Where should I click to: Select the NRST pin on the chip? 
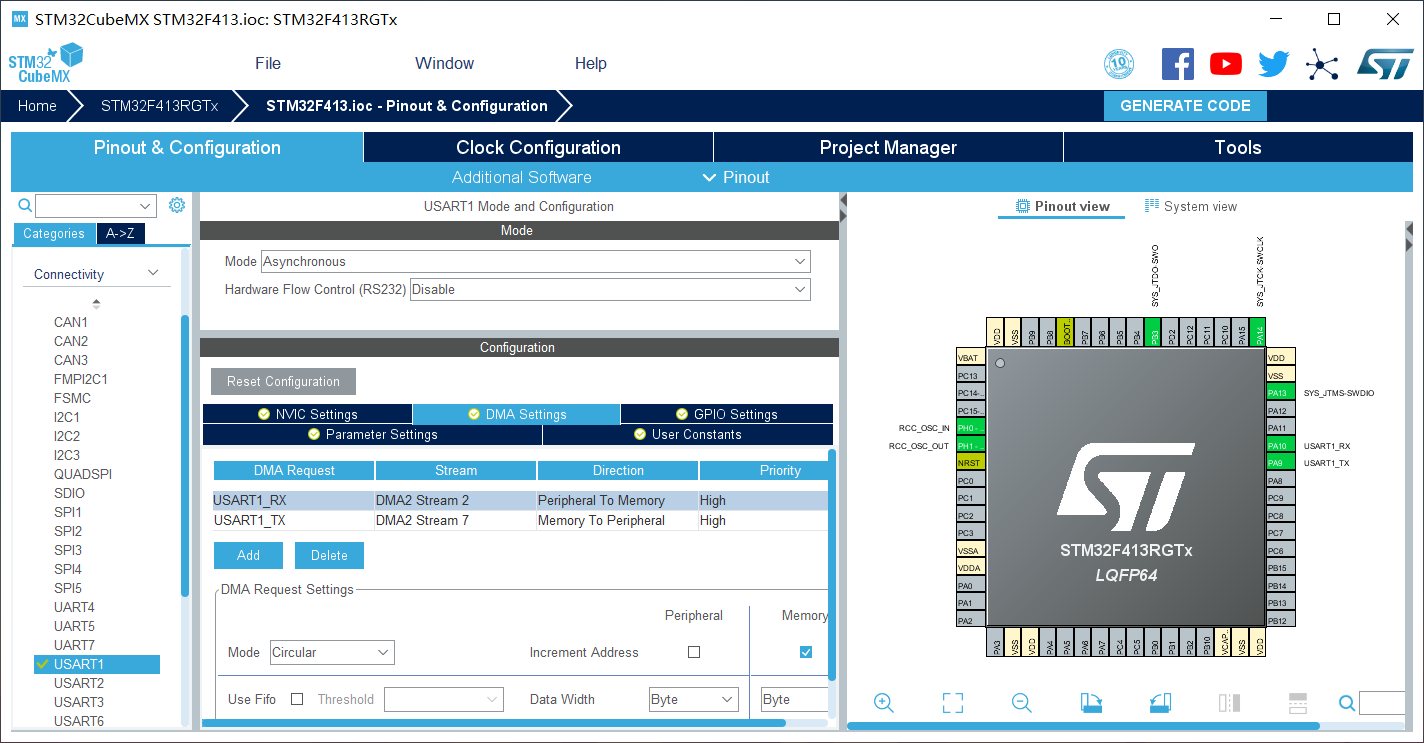[971, 463]
